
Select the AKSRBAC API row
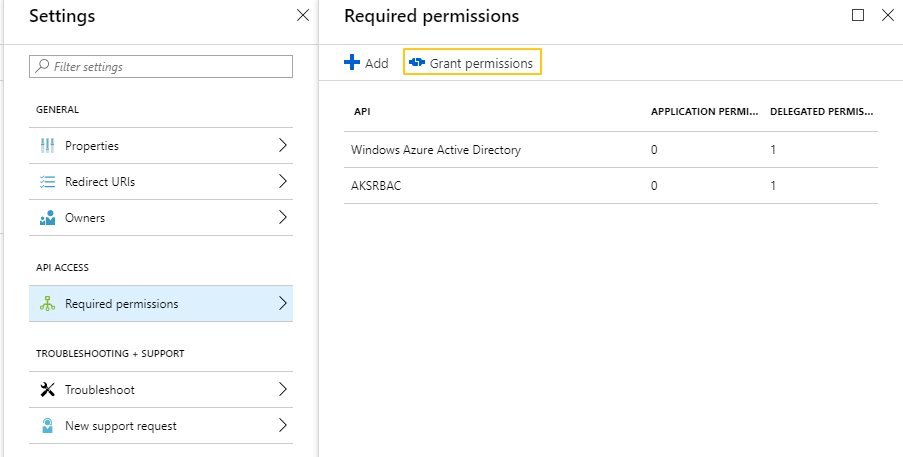[376, 186]
